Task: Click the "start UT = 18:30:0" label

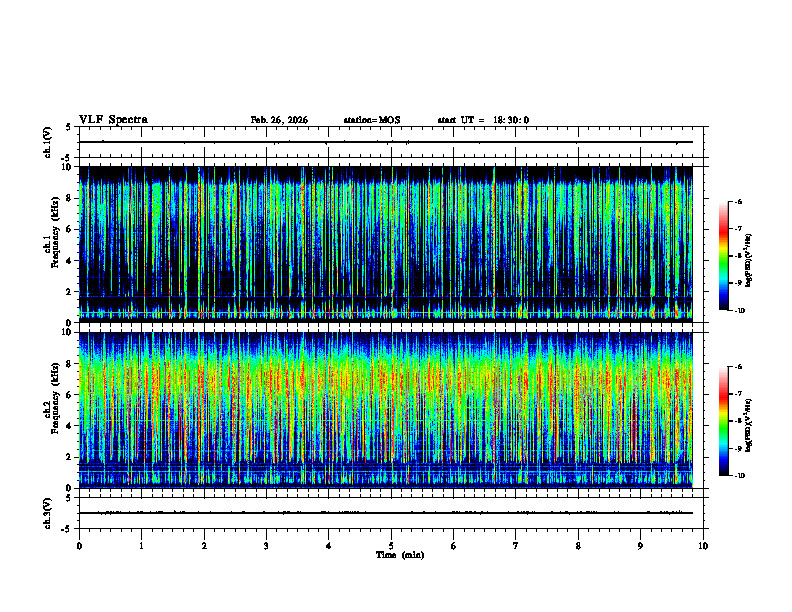Action: [x=483, y=120]
